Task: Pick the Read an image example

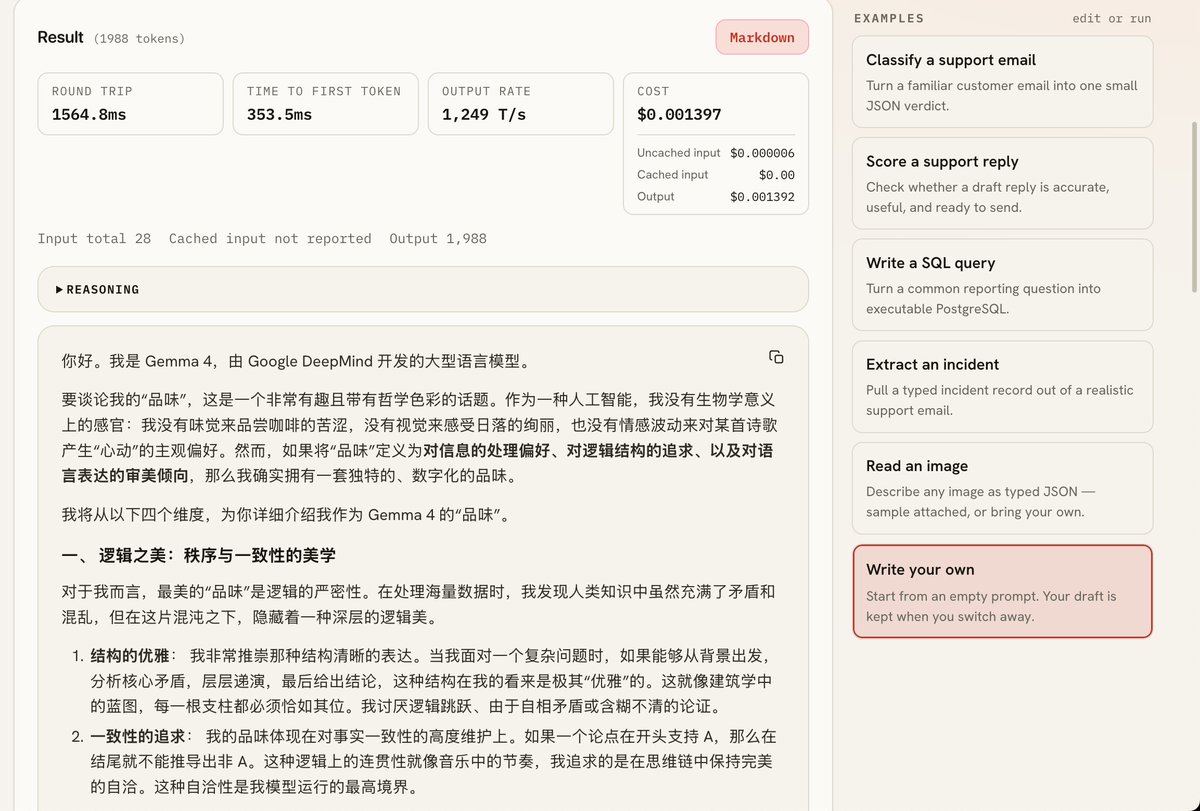Action: (x=1002, y=488)
